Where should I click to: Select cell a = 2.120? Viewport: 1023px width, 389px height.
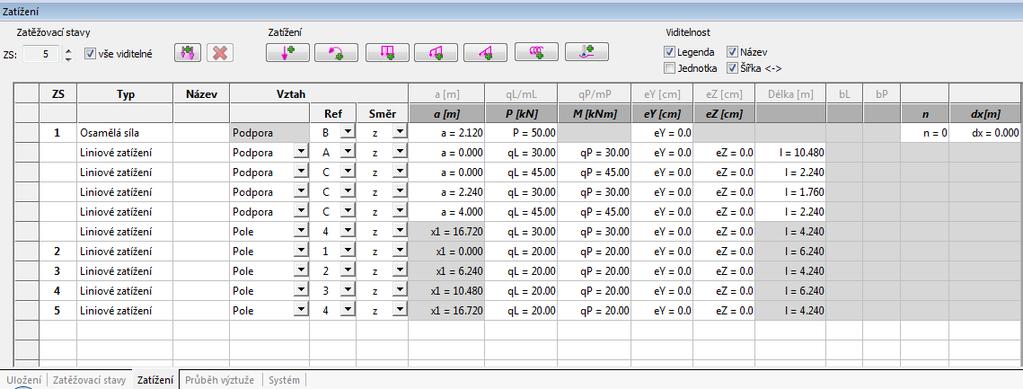point(446,132)
